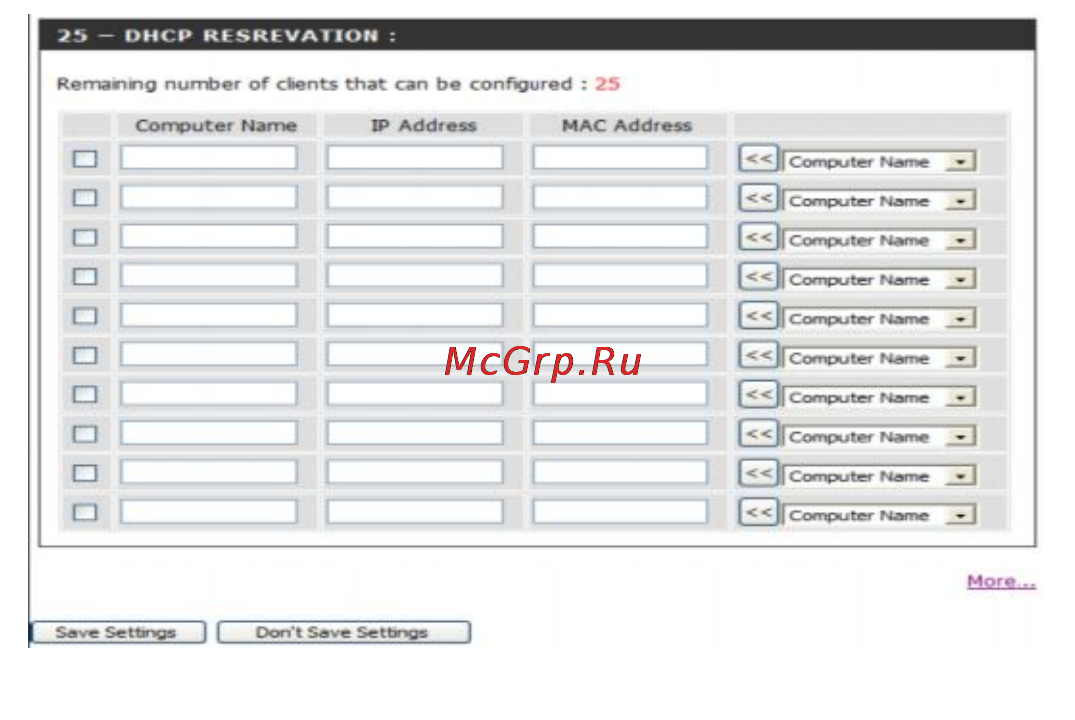The height and width of the screenshot is (720, 1075).
Task: Click the << copy button in row four
Action: pyautogui.click(x=759, y=276)
